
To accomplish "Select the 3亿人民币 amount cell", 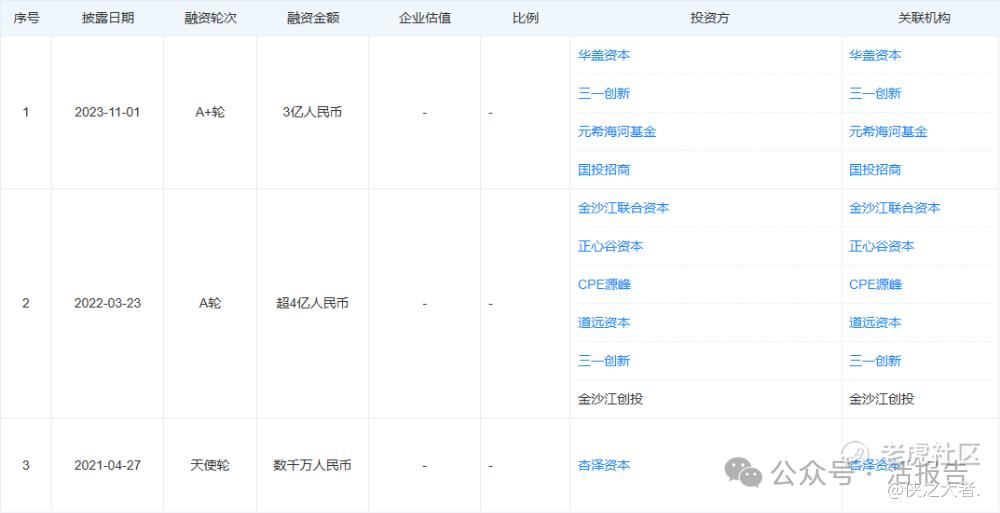I will [312, 112].
